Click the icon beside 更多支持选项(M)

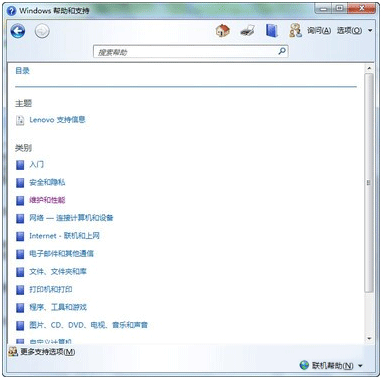[13, 352]
